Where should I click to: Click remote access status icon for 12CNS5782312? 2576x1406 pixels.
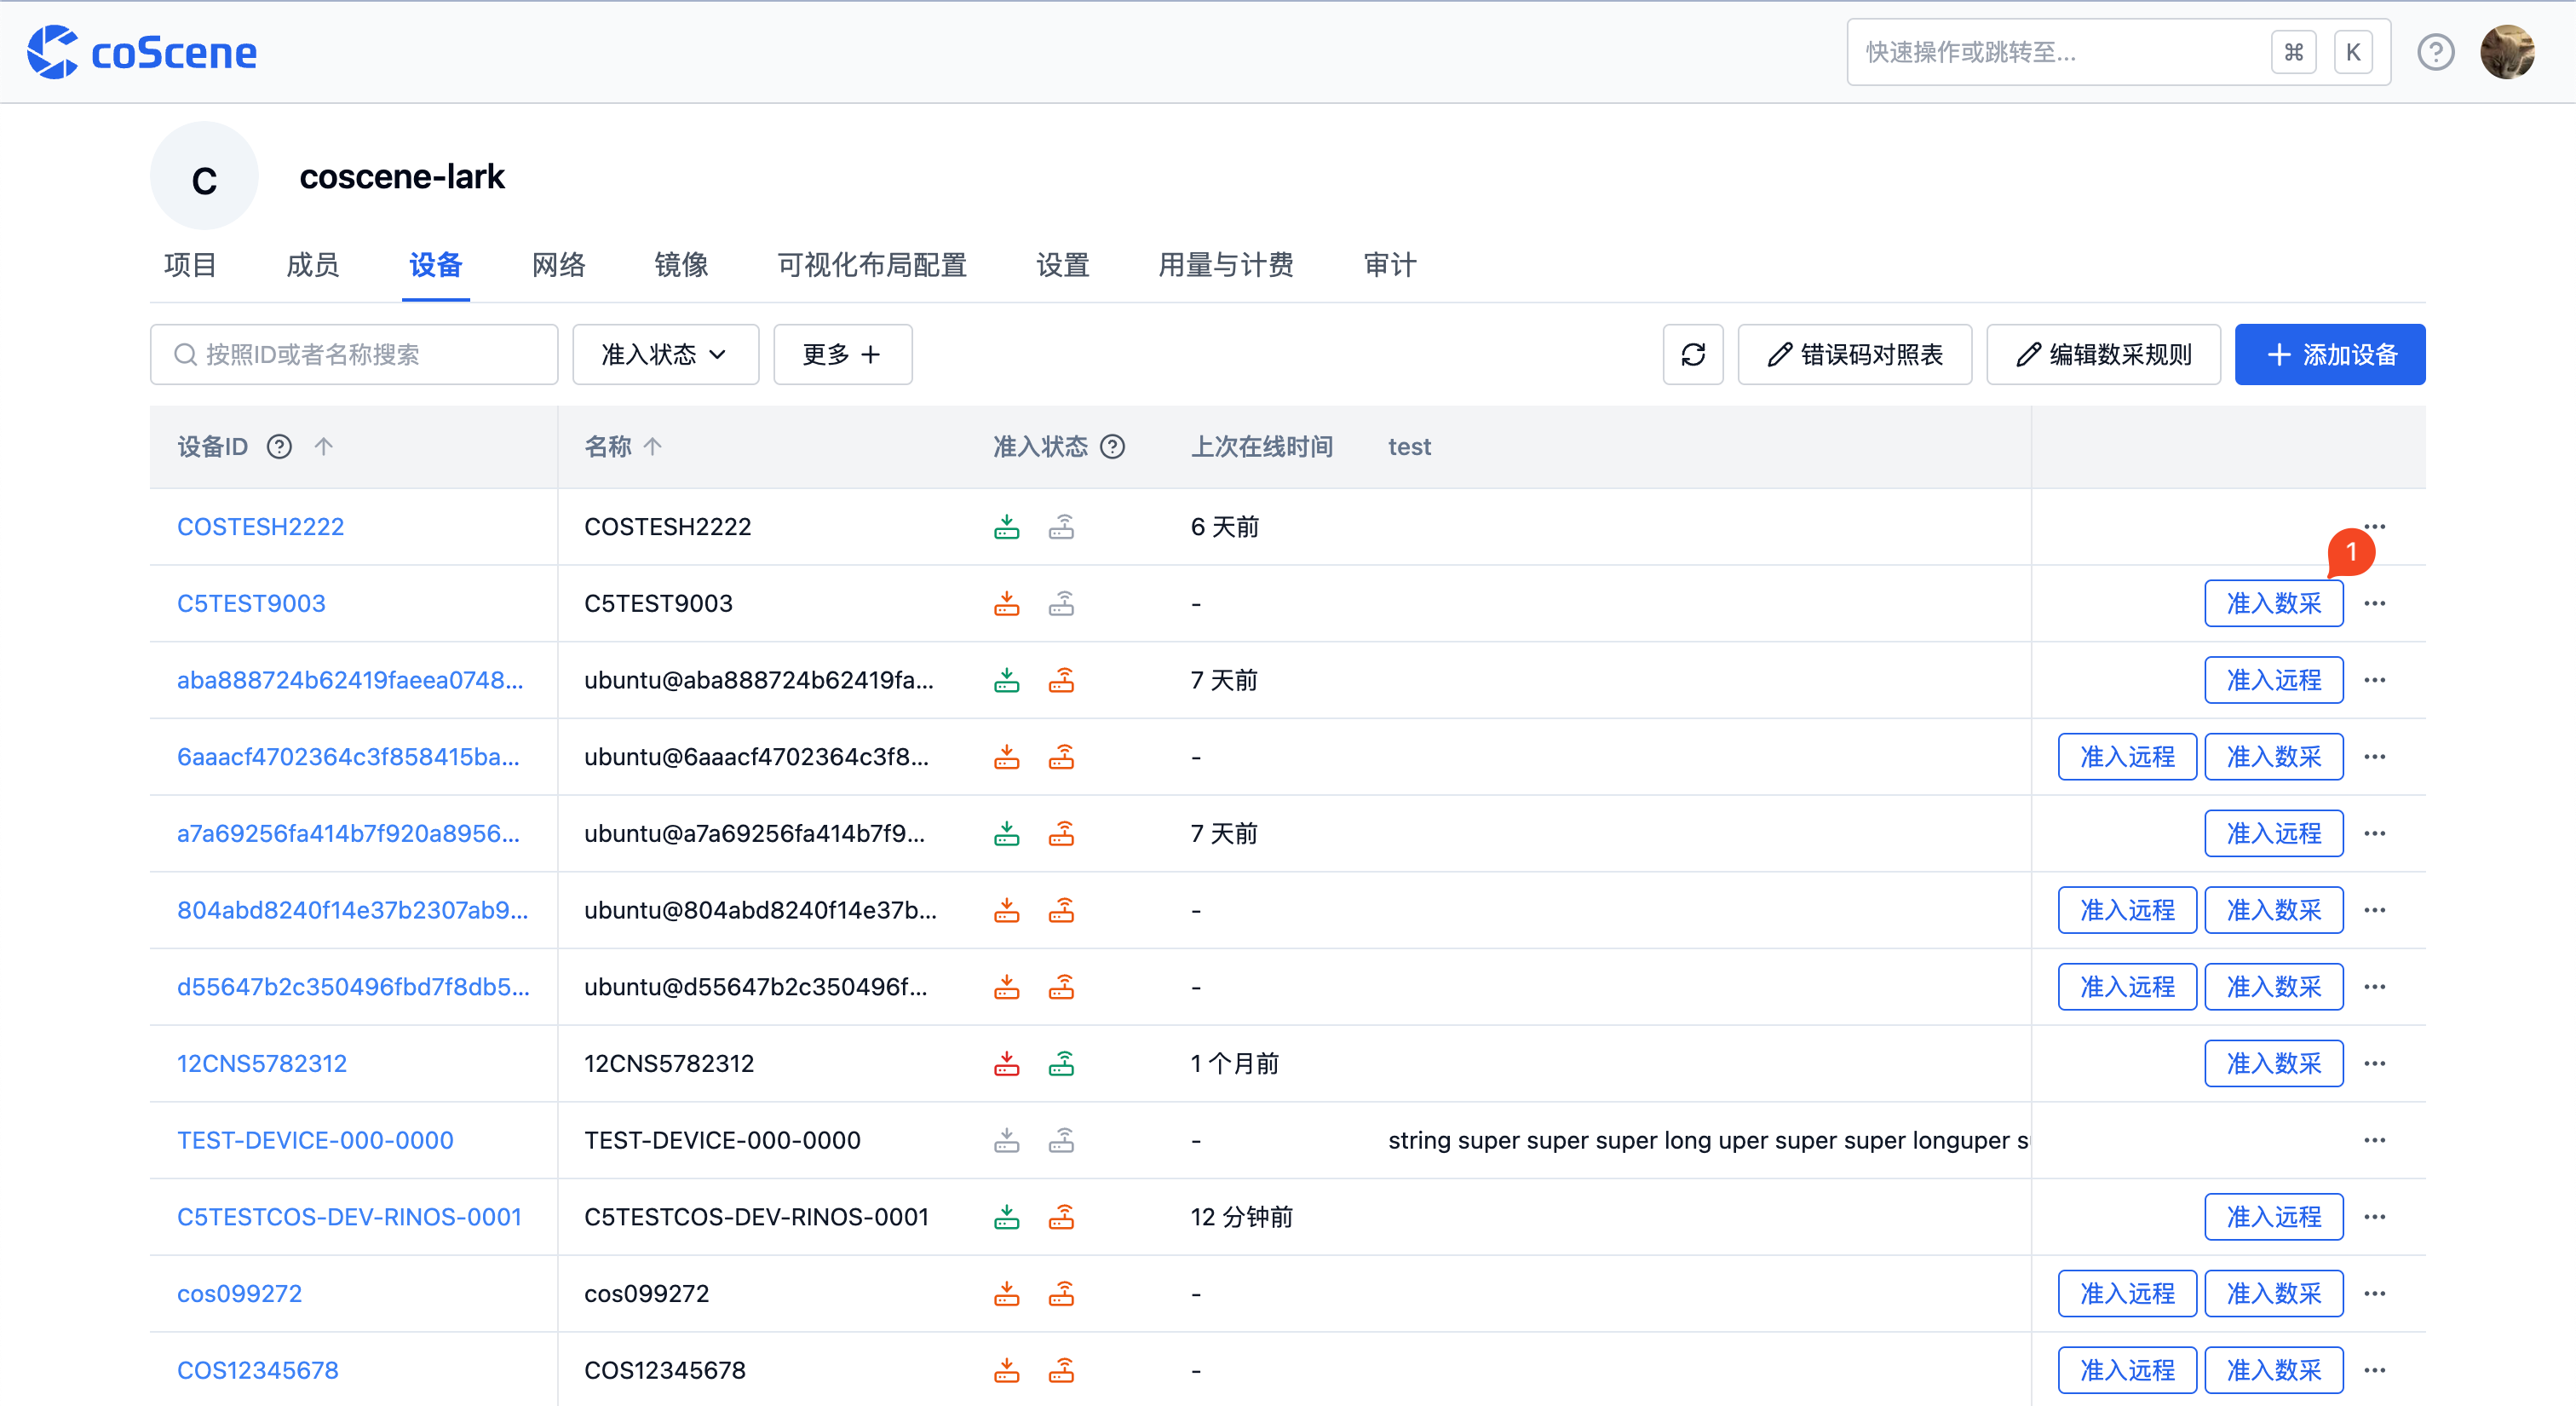coord(1061,1063)
